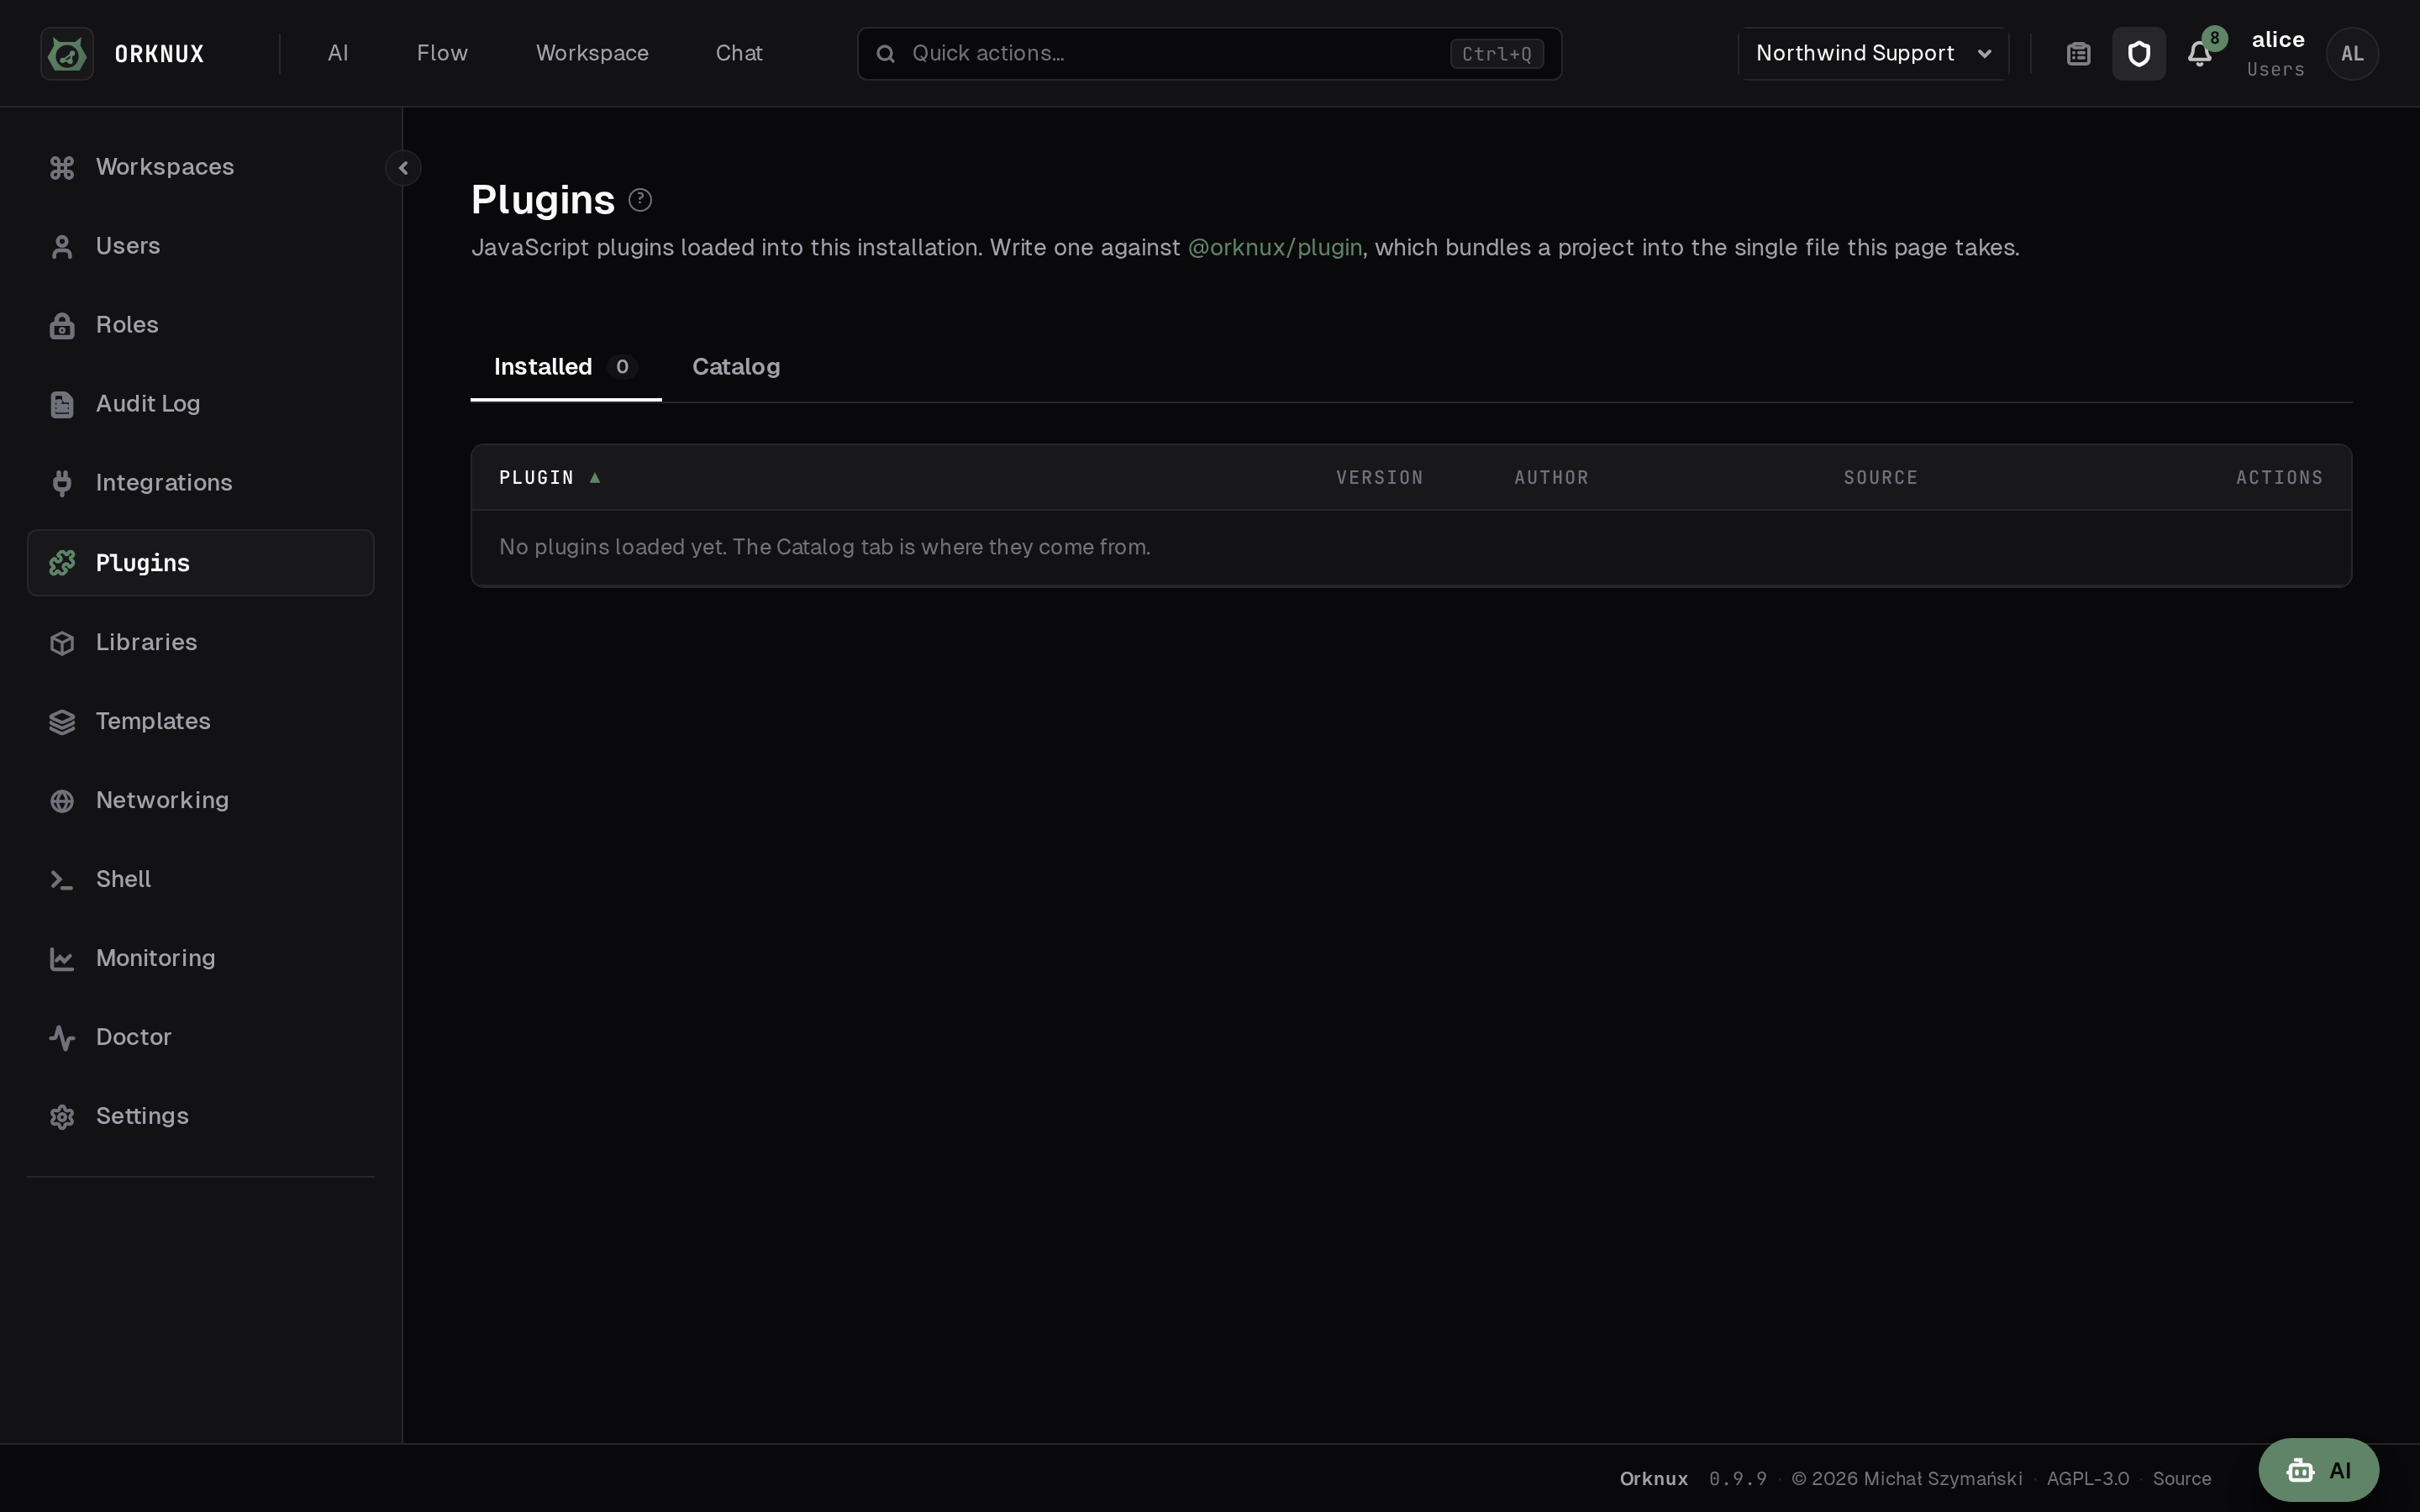
Task: Switch to the Catalog tab
Action: click(736, 367)
